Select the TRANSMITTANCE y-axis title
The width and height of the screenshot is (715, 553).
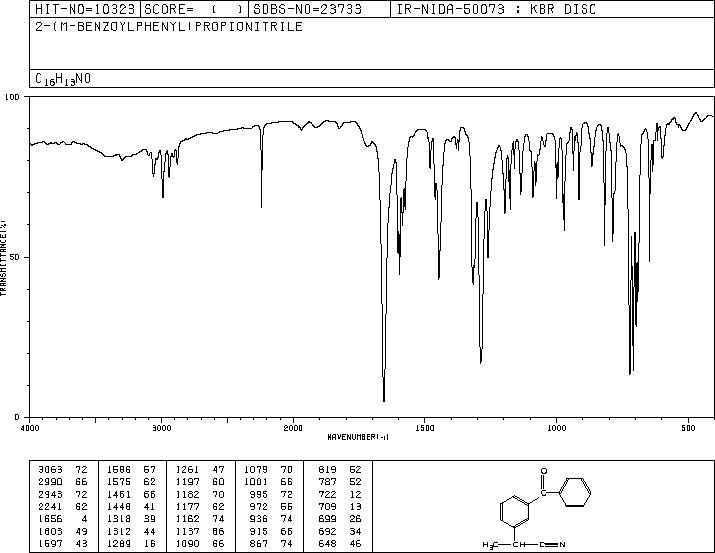(x=3, y=258)
